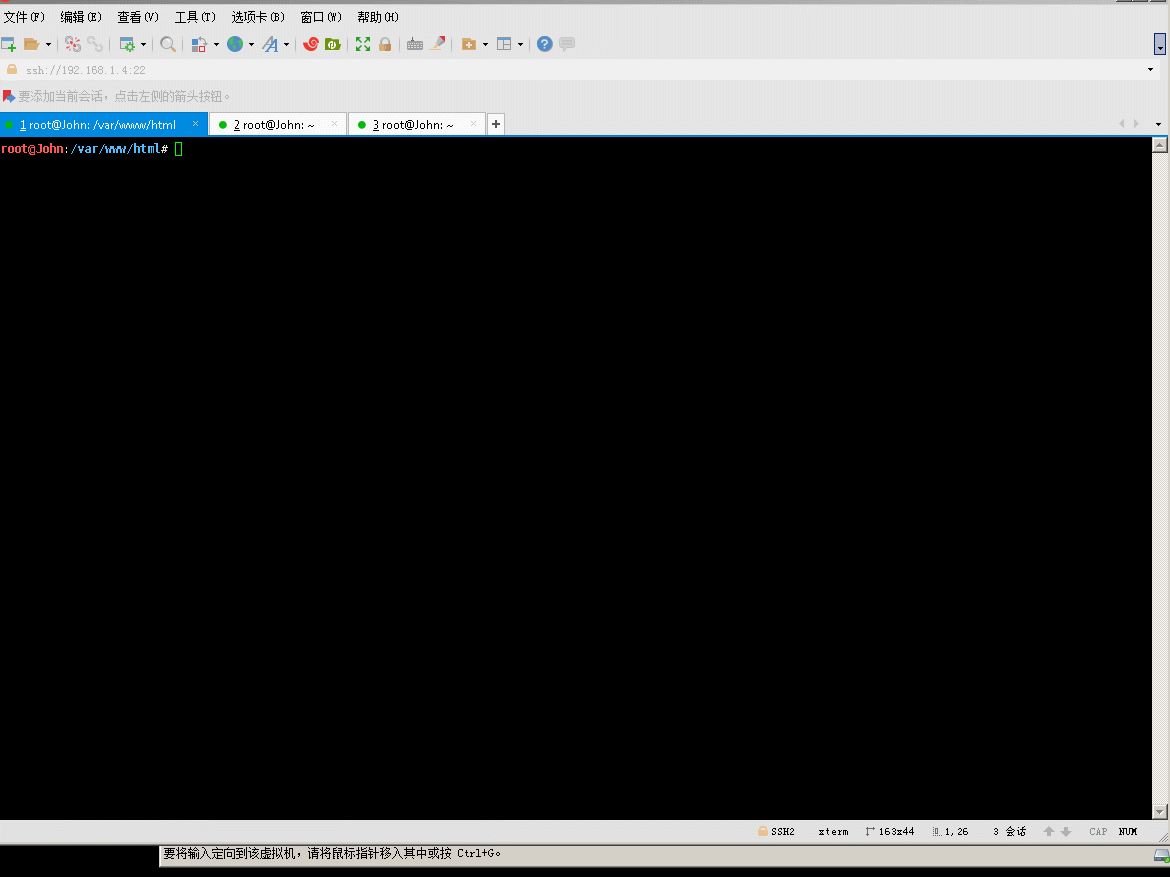Screen dimensions: 1170x877
Task: Click the terminal size 163x44 indicator
Action: (890, 831)
